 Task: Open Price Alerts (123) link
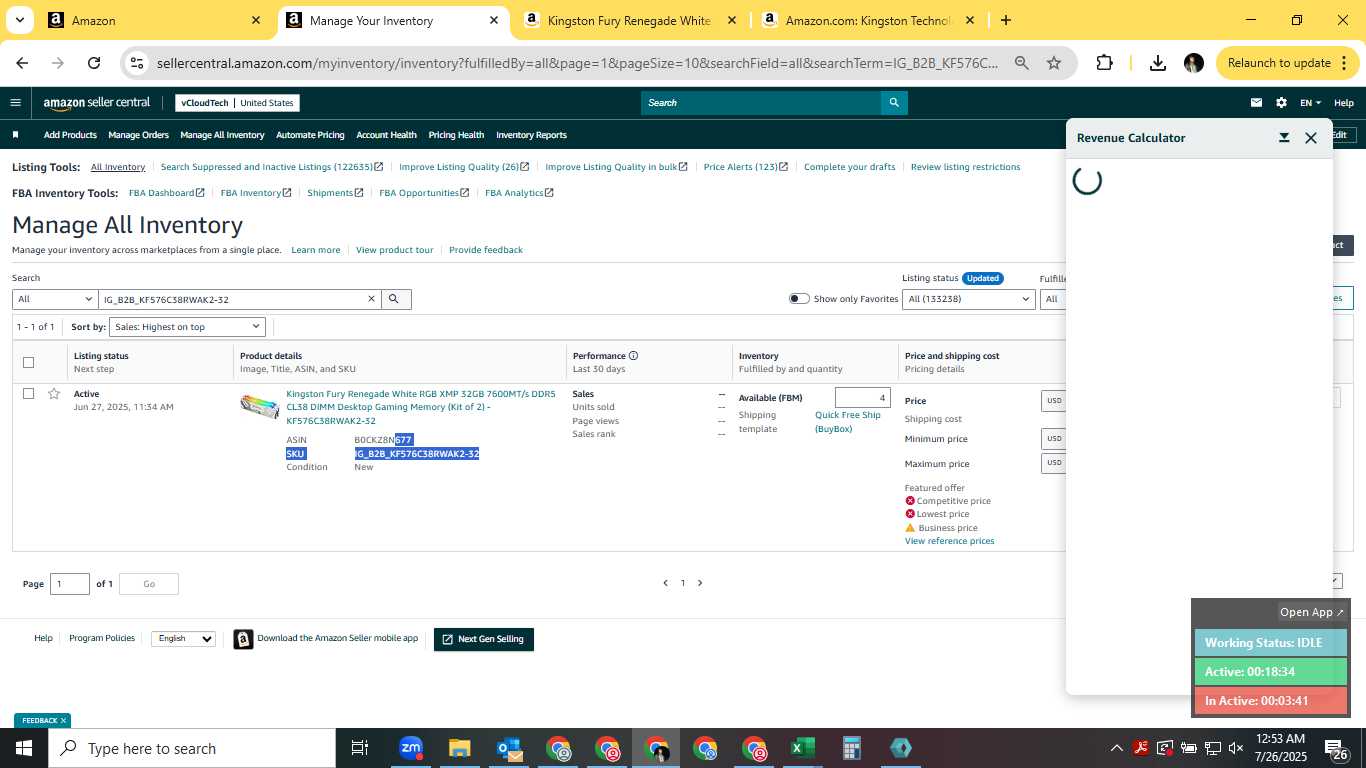click(745, 167)
